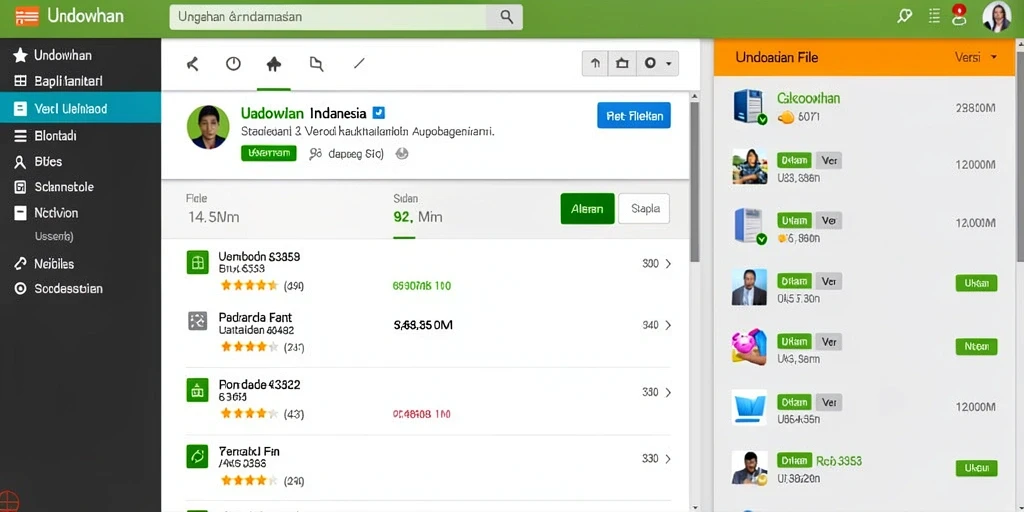The width and height of the screenshot is (1024, 512).
Task: Click the back arrow toolbar icon
Action: [193, 63]
